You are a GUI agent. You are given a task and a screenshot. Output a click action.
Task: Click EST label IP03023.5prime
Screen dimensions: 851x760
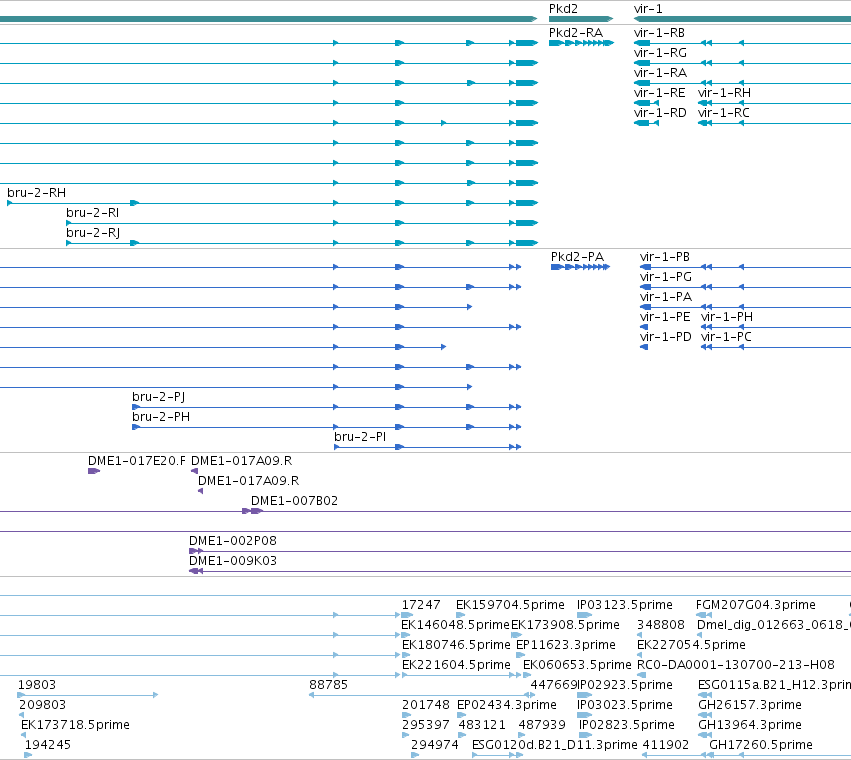pyautogui.click(x=625, y=706)
